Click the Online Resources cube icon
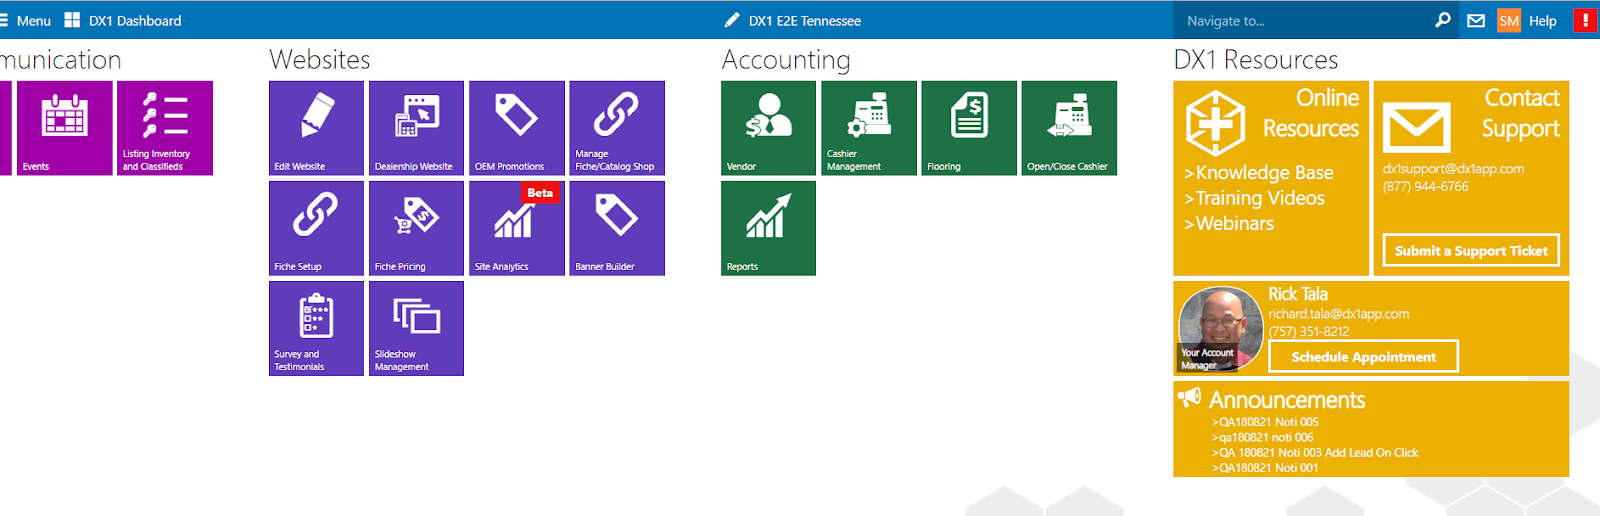The image size is (1600, 516). [1215, 123]
